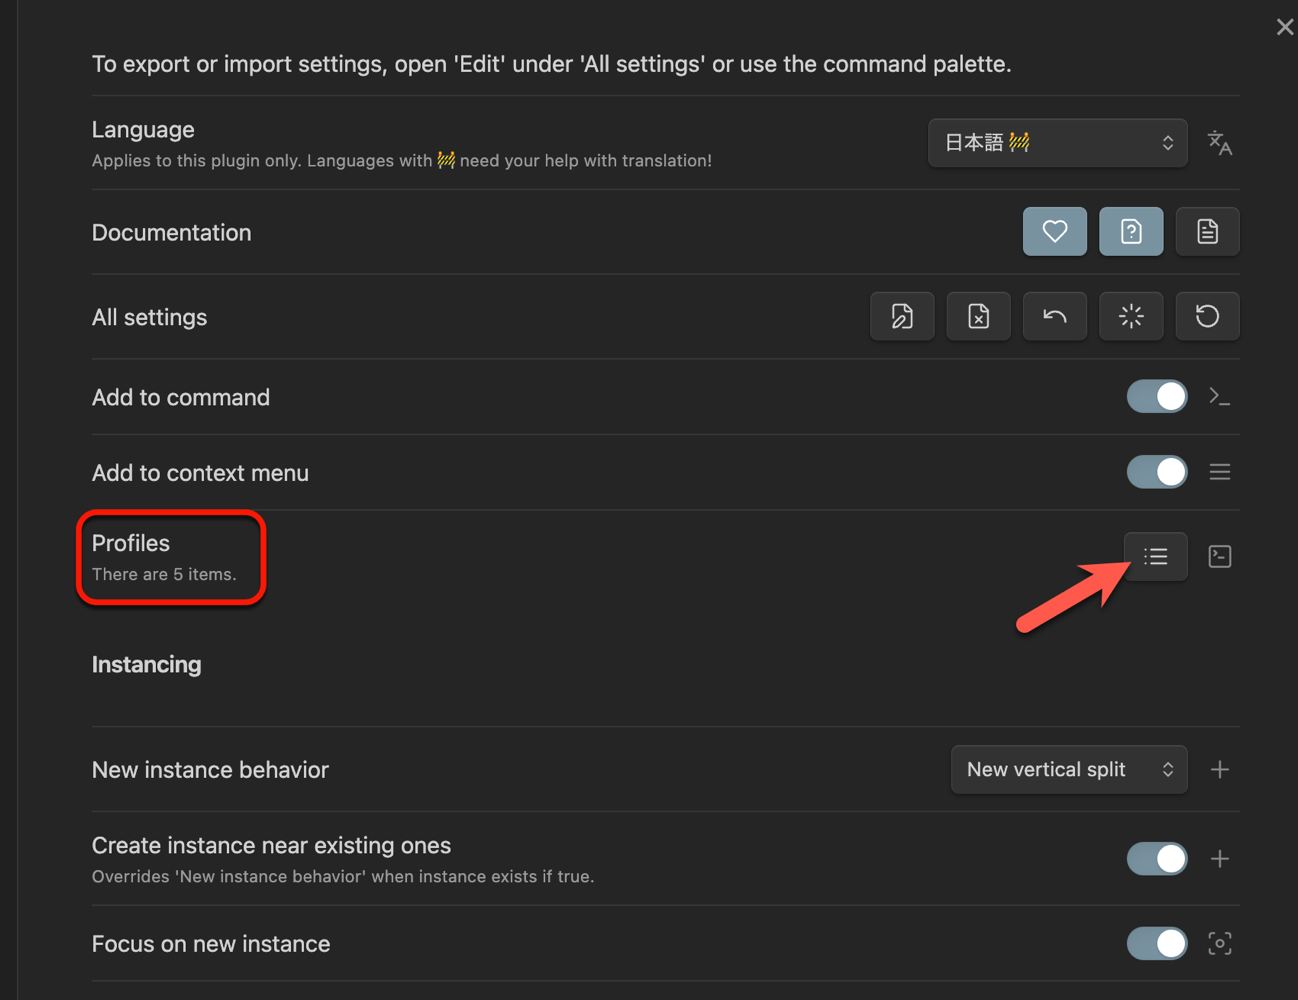Click the undo arrow in All settings
This screenshot has height=1000, width=1298.
tap(1054, 317)
